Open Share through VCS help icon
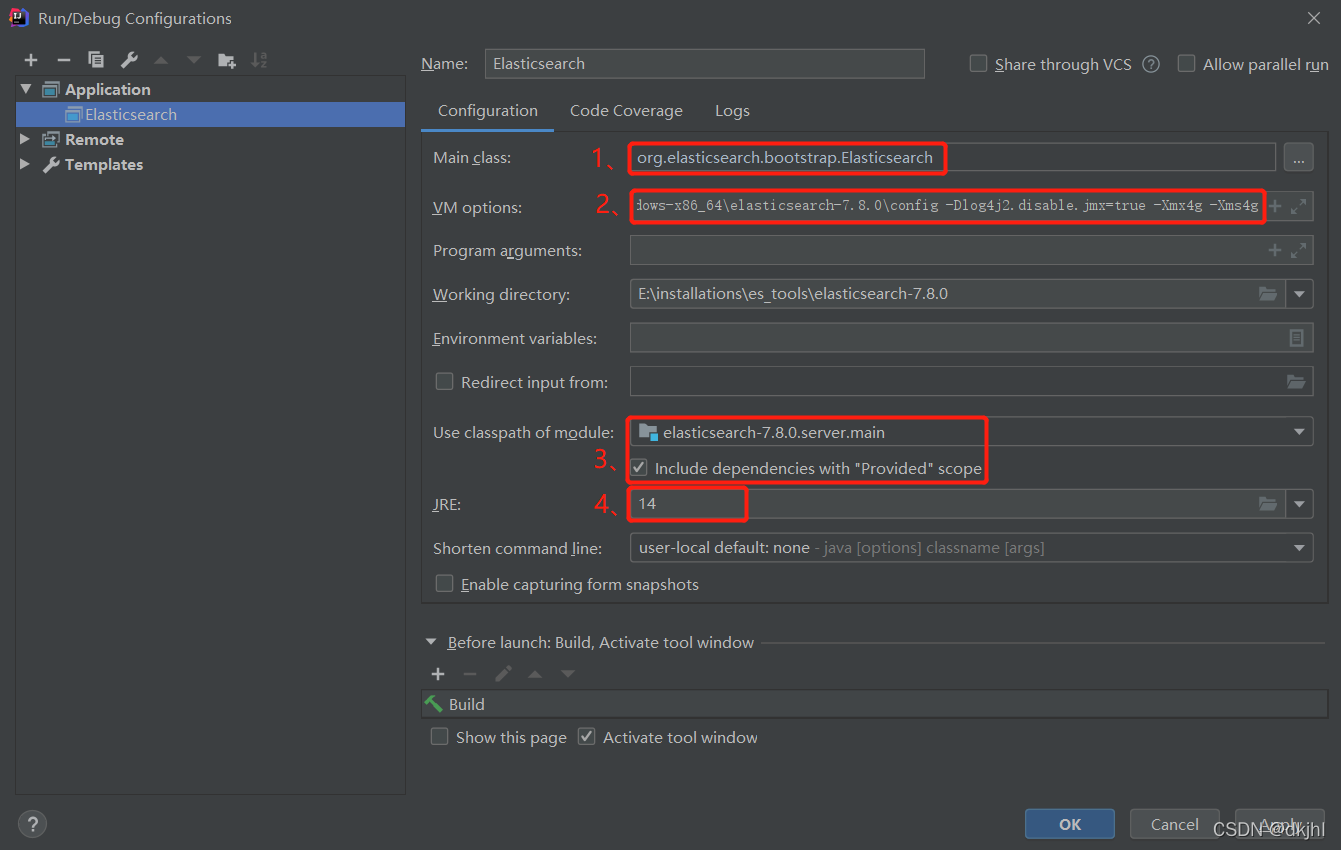 click(1151, 64)
